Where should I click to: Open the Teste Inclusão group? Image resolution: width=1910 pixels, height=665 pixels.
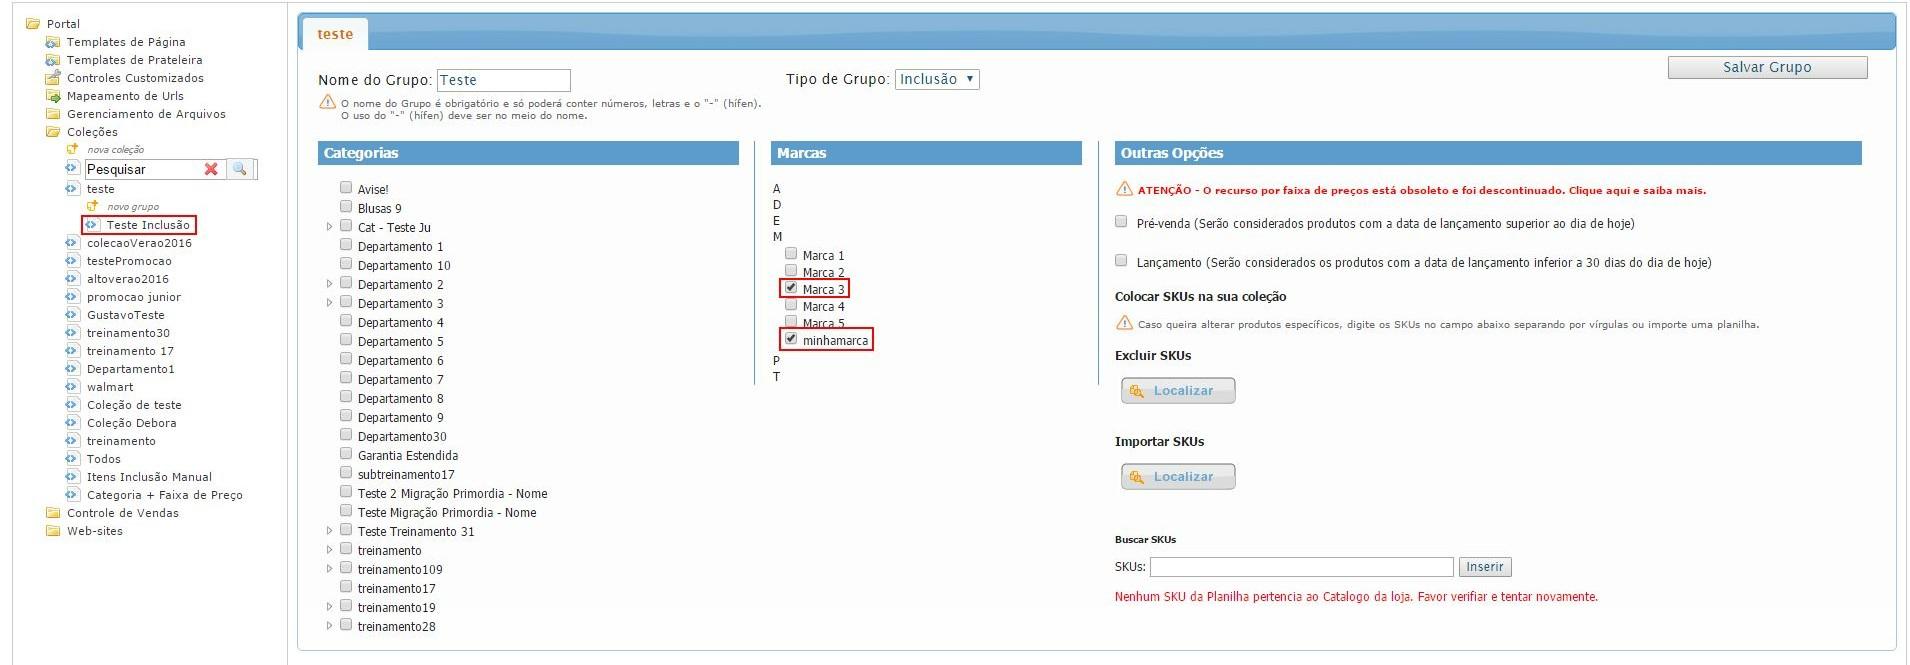pos(148,225)
